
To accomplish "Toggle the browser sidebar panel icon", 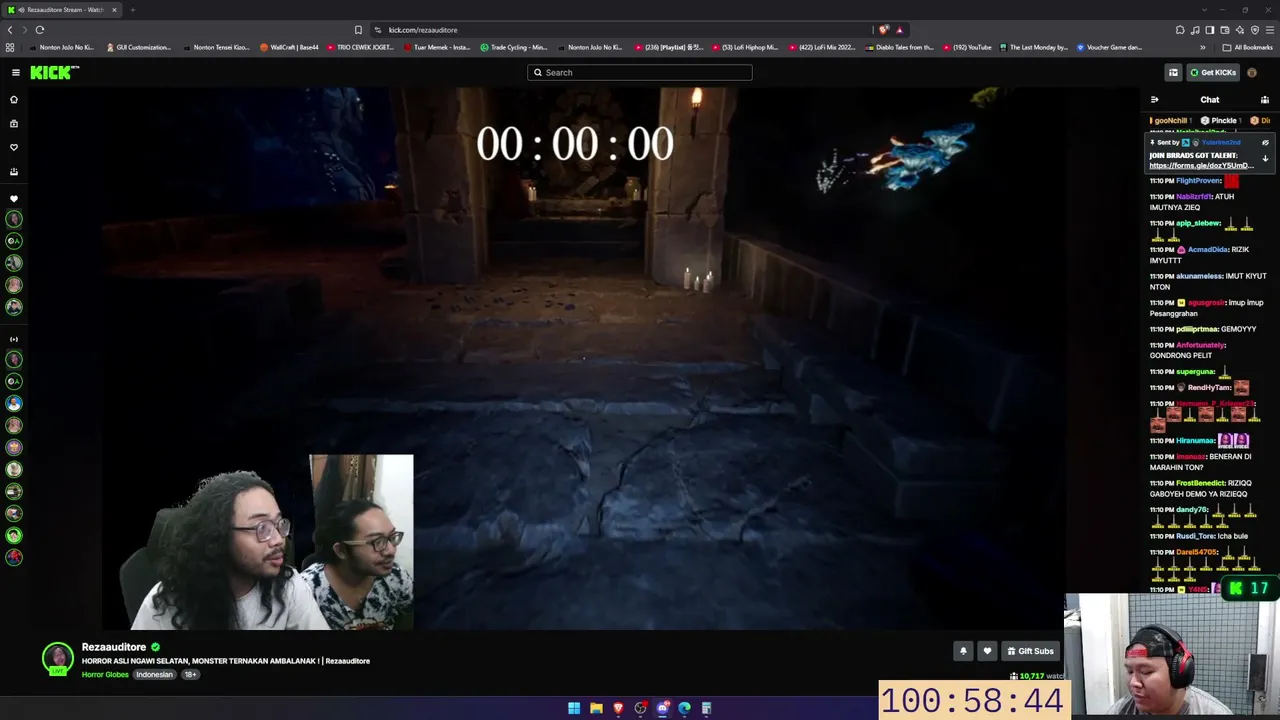I will [x=1210, y=30].
